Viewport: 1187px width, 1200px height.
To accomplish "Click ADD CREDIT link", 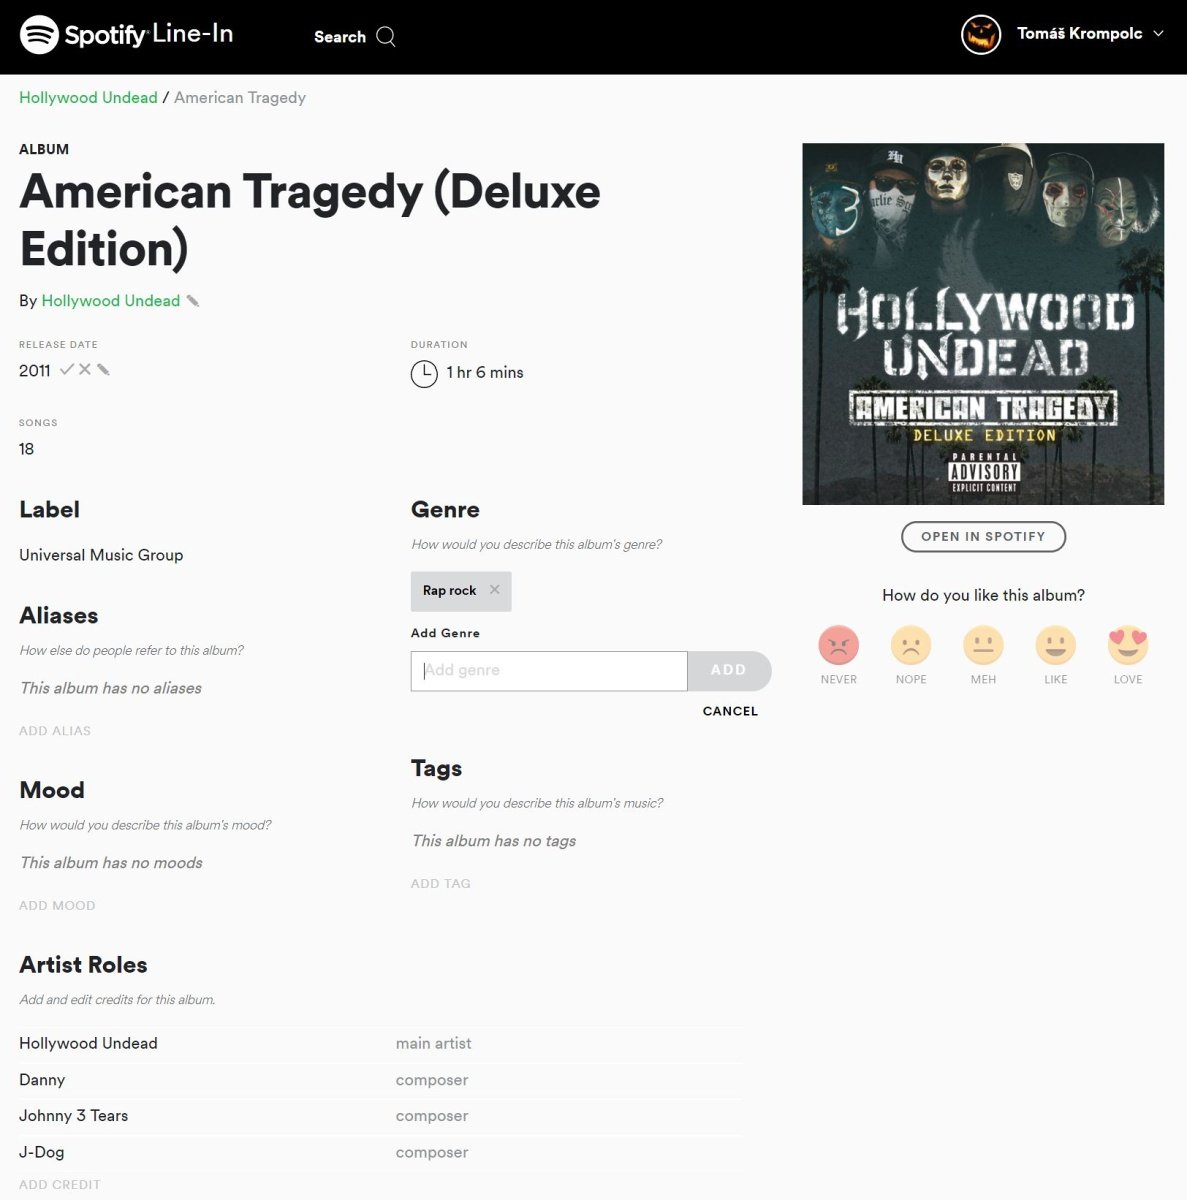I will 60,1184.
